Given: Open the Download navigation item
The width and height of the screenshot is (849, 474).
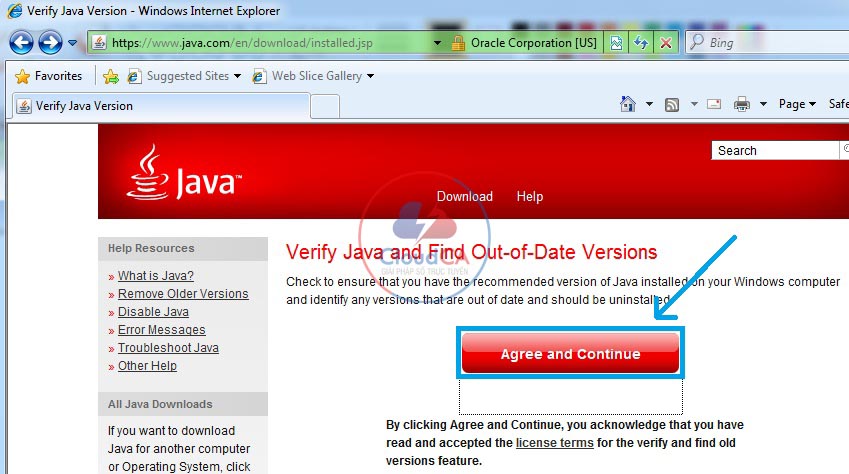Looking at the screenshot, I should tap(465, 197).
